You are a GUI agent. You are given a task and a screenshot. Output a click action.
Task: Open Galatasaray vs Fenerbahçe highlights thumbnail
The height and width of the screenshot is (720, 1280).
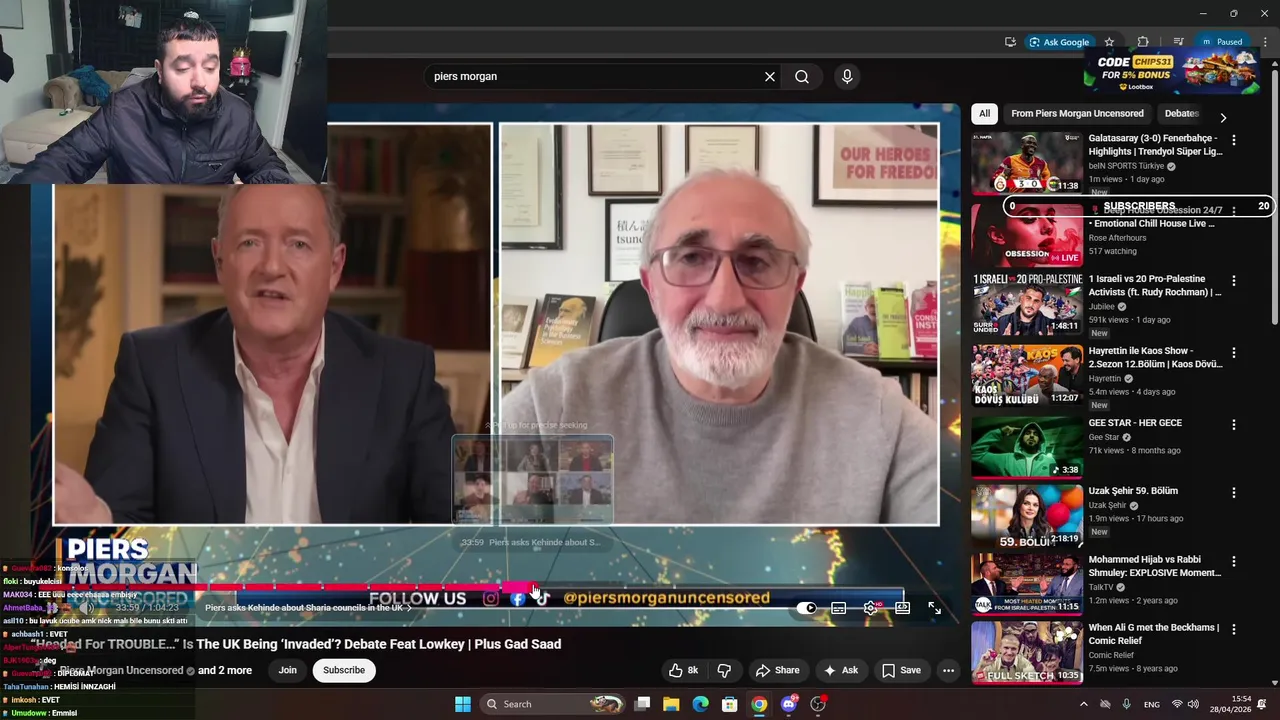tap(1027, 162)
